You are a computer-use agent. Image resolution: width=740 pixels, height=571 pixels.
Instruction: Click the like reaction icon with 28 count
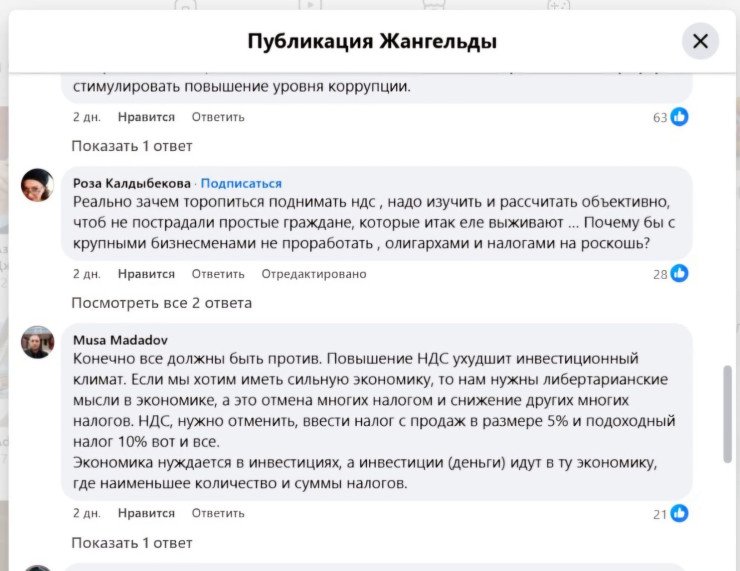(680, 274)
